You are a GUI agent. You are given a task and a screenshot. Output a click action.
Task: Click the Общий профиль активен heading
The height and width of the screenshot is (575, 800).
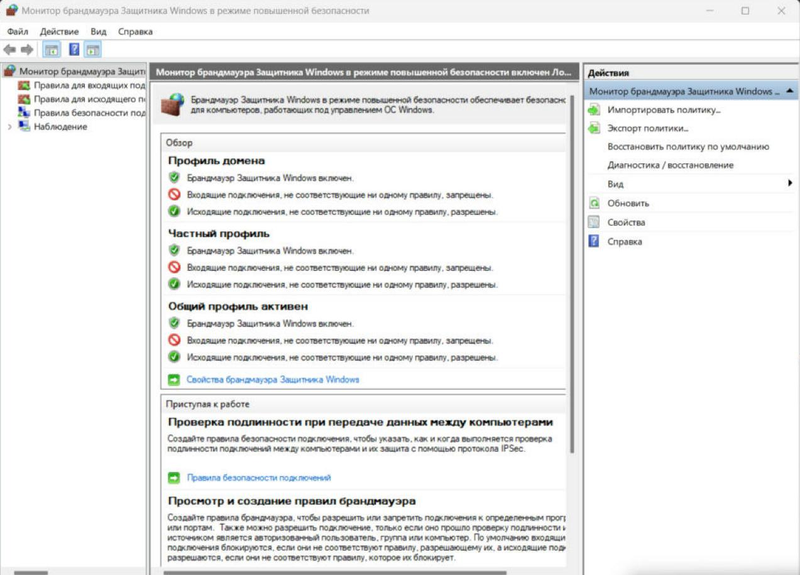(x=238, y=307)
